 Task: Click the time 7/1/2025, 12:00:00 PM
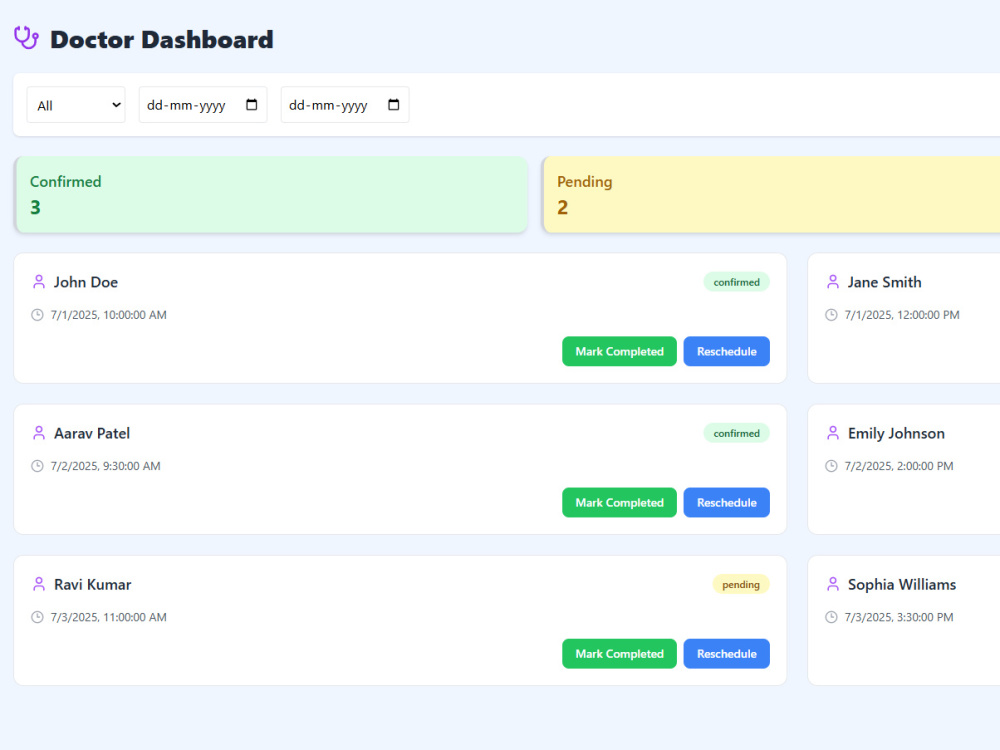(x=902, y=315)
